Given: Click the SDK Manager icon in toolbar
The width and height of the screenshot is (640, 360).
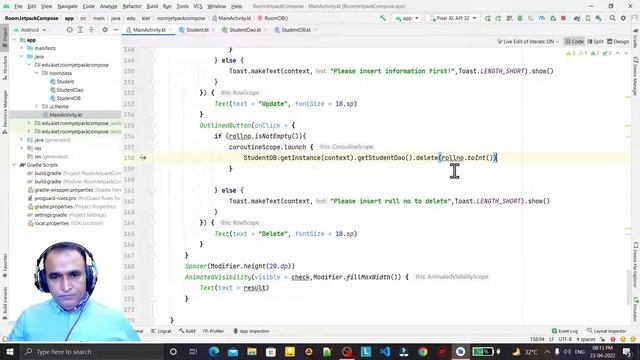Looking at the screenshot, I should tap(598, 18).
